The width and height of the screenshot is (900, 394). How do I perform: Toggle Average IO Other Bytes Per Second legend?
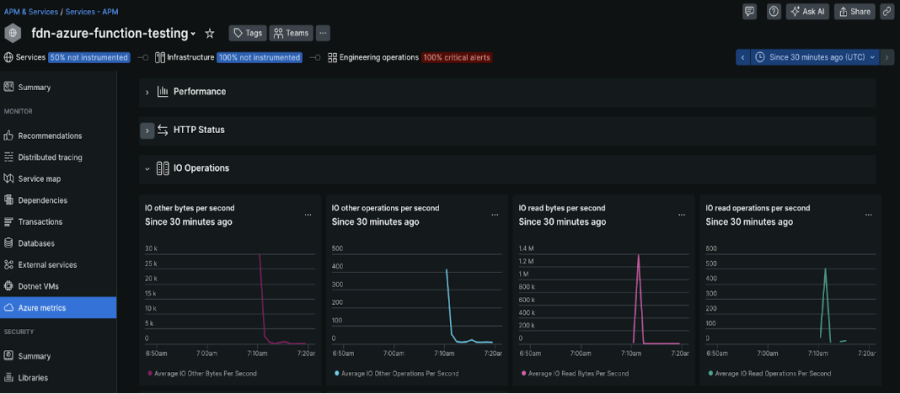click(x=202, y=373)
